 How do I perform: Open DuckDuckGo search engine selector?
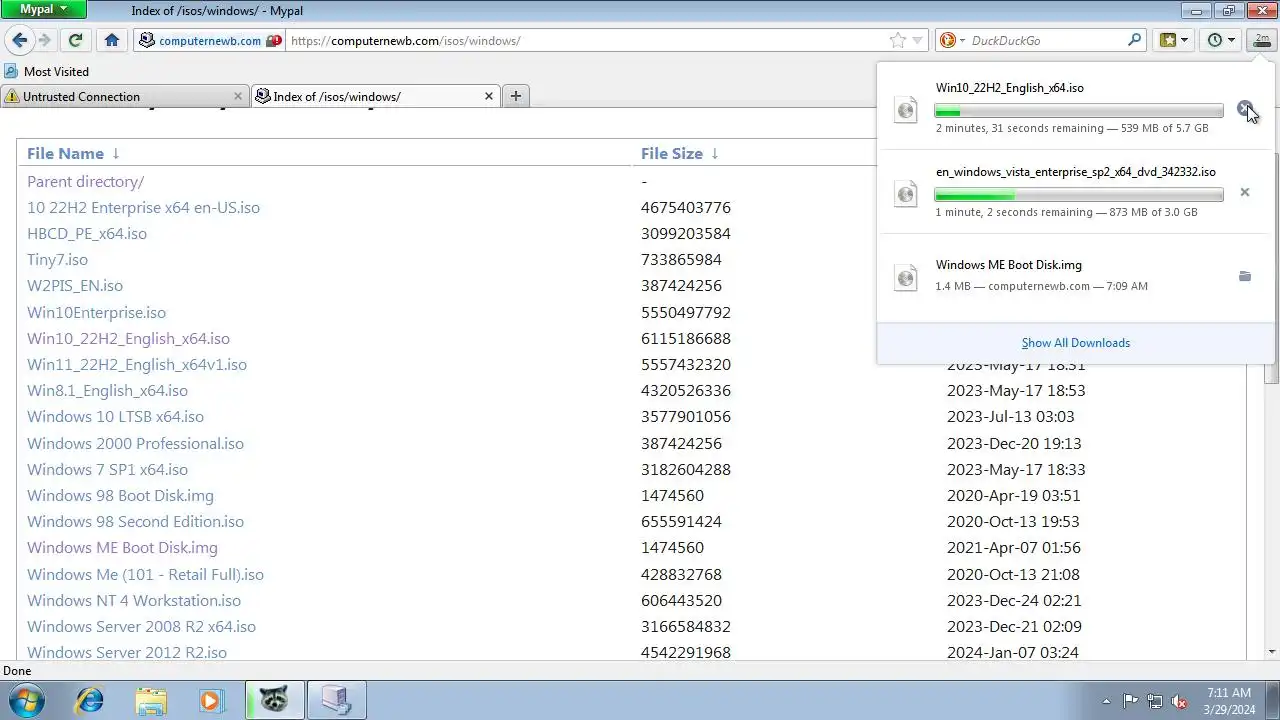pyautogui.click(x=952, y=41)
